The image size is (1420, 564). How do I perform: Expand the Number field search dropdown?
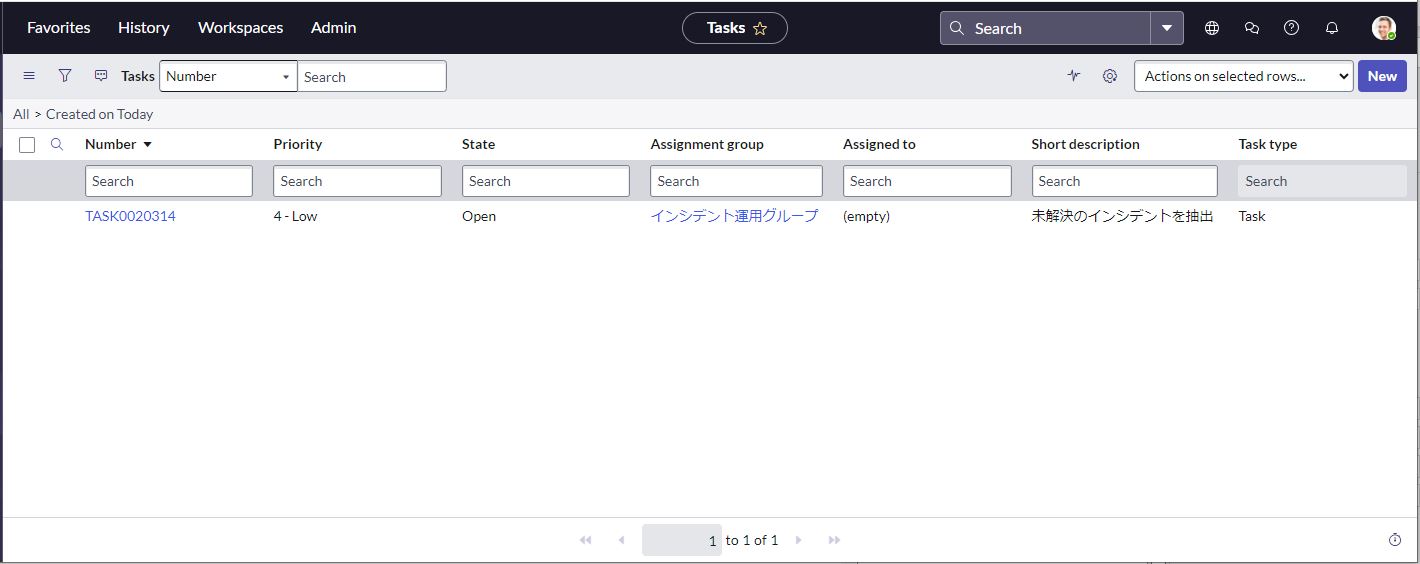click(x=228, y=76)
